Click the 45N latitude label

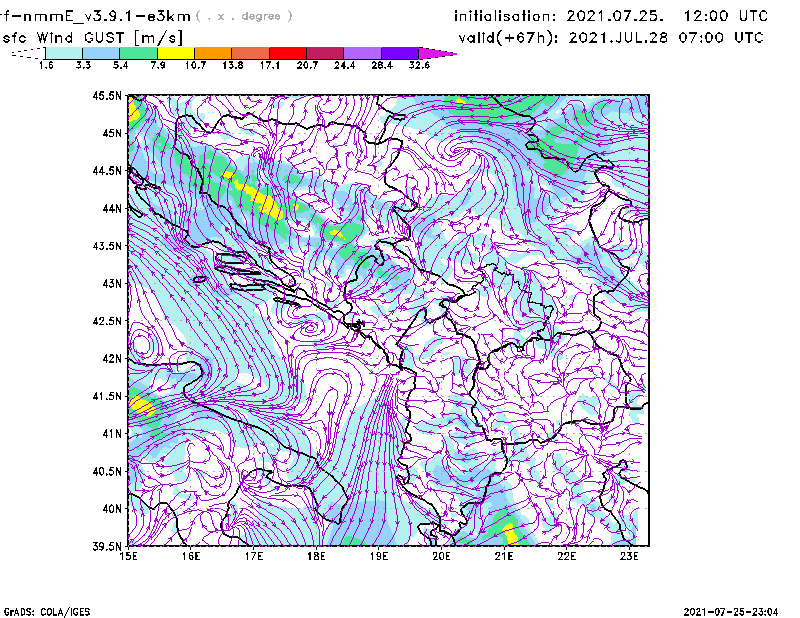coord(112,133)
